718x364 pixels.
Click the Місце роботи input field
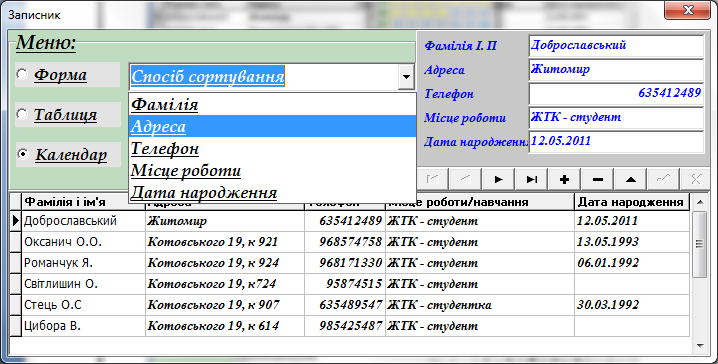616,117
